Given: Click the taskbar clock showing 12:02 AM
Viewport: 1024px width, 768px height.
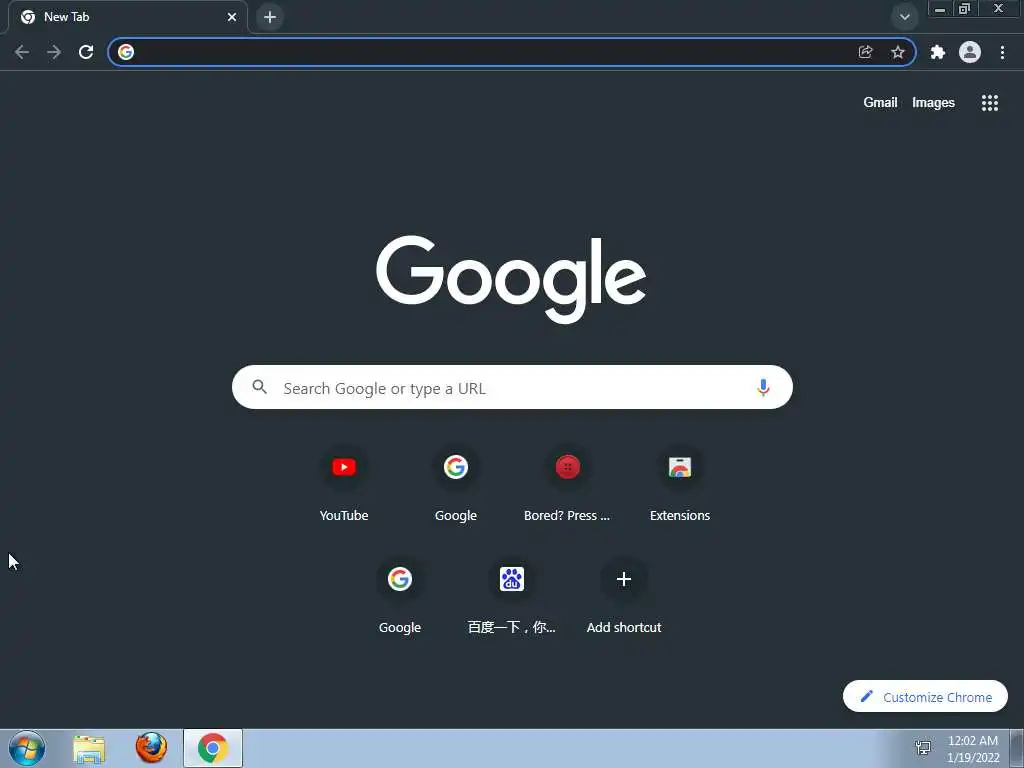Looking at the screenshot, I should (x=973, y=748).
